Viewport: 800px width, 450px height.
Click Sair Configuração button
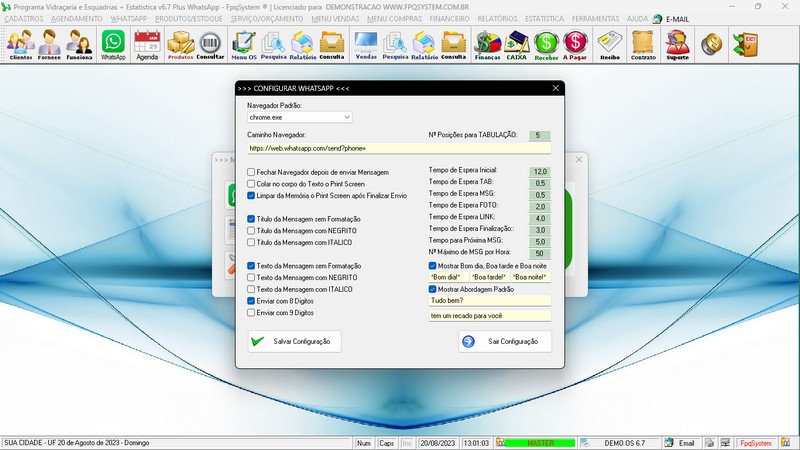505,341
